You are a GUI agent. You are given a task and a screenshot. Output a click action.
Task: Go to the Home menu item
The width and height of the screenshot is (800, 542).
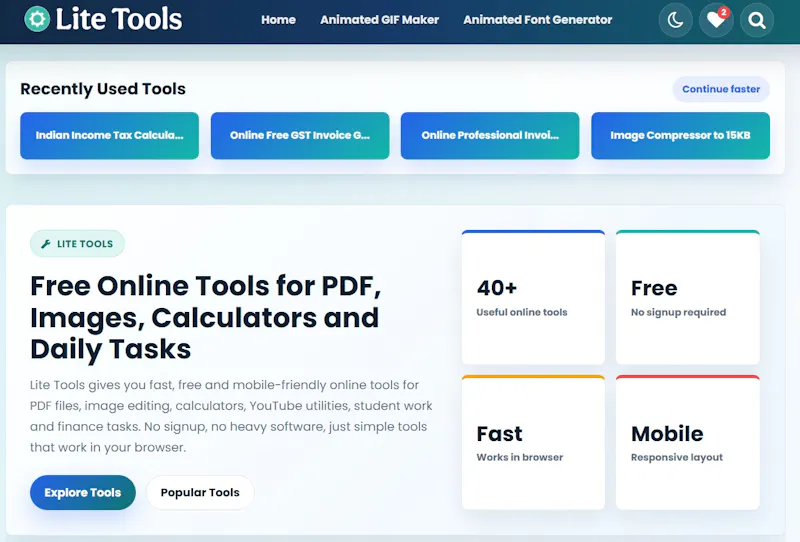[x=279, y=20]
